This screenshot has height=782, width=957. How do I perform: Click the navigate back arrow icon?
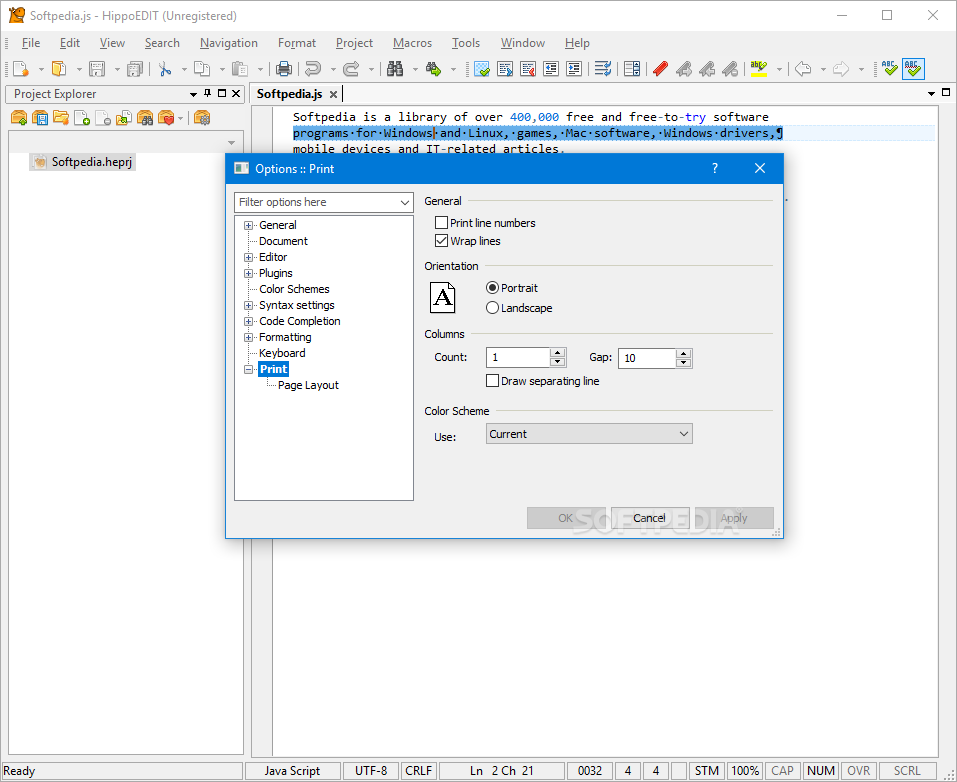(803, 69)
